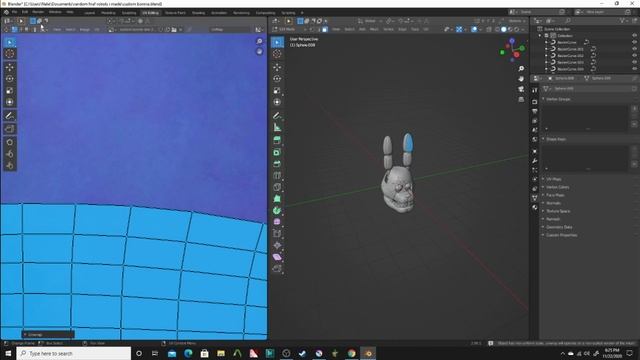Hide the first BezierCurve object
The height and width of the screenshot is (360, 640).
coord(634,42)
